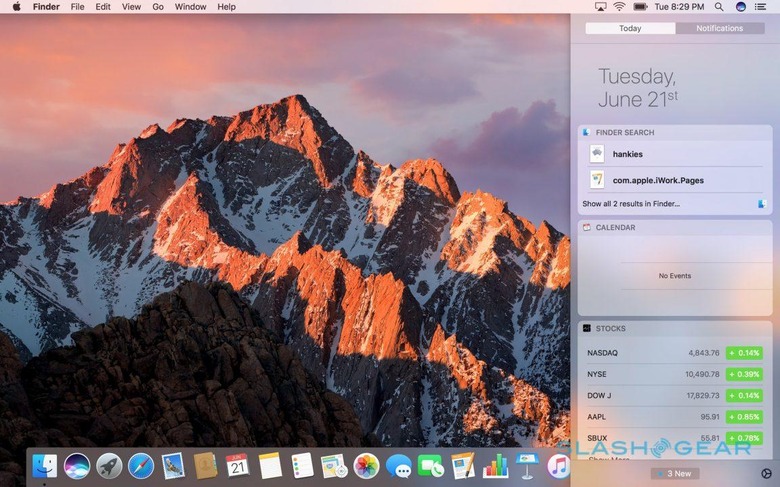Click the 3 New widgets button
Viewport: 780px width, 487px height.
[674, 473]
